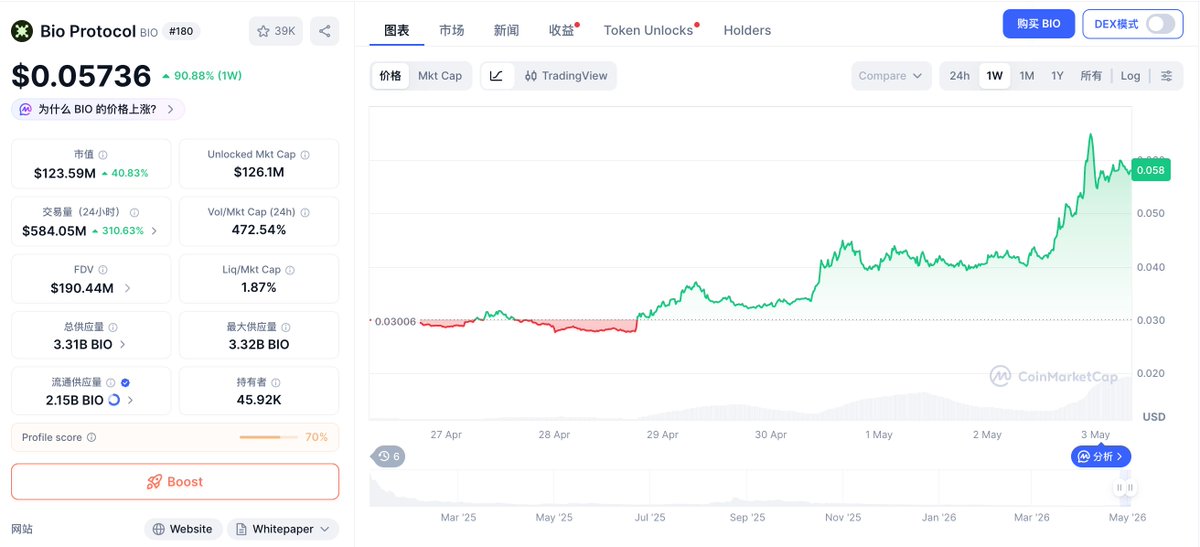Viewport: 1200px width, 547px height.
Task: Click the info icon beside Unlocked Mkt Cap
Action: pos(305,155)
